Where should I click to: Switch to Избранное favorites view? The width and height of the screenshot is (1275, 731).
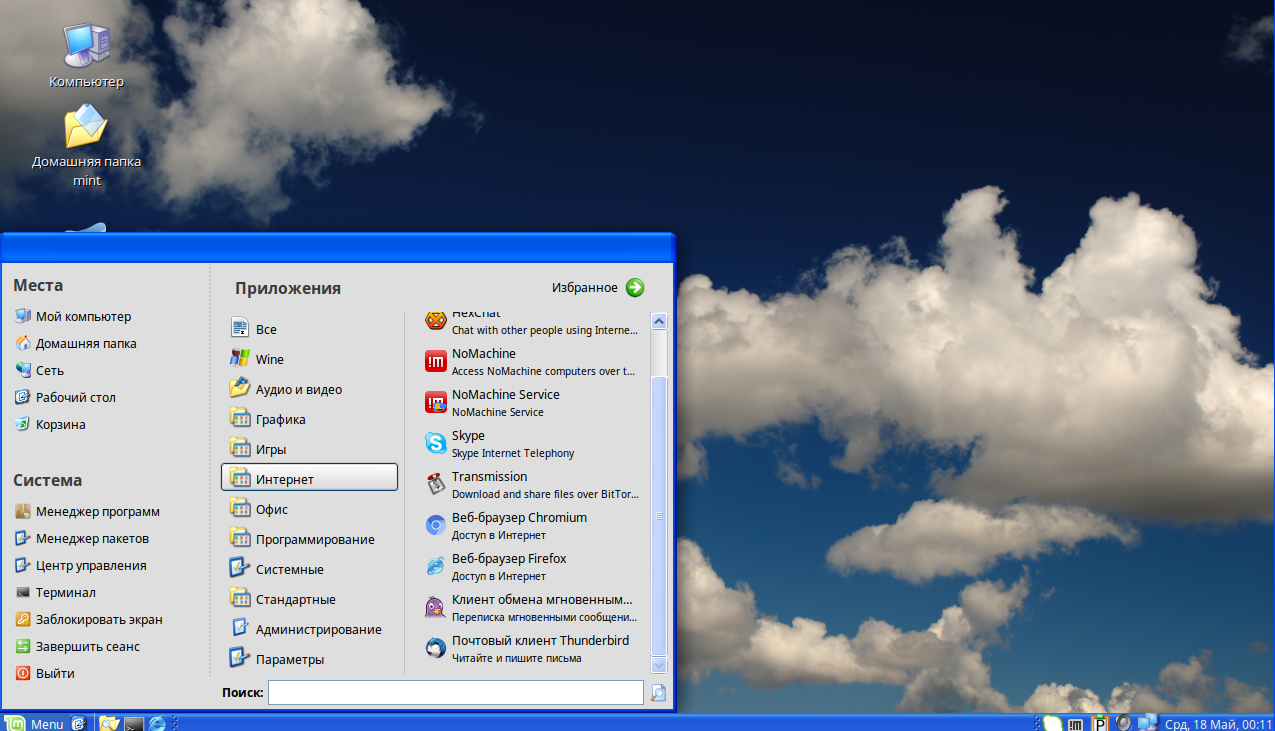tap(598, 288)
